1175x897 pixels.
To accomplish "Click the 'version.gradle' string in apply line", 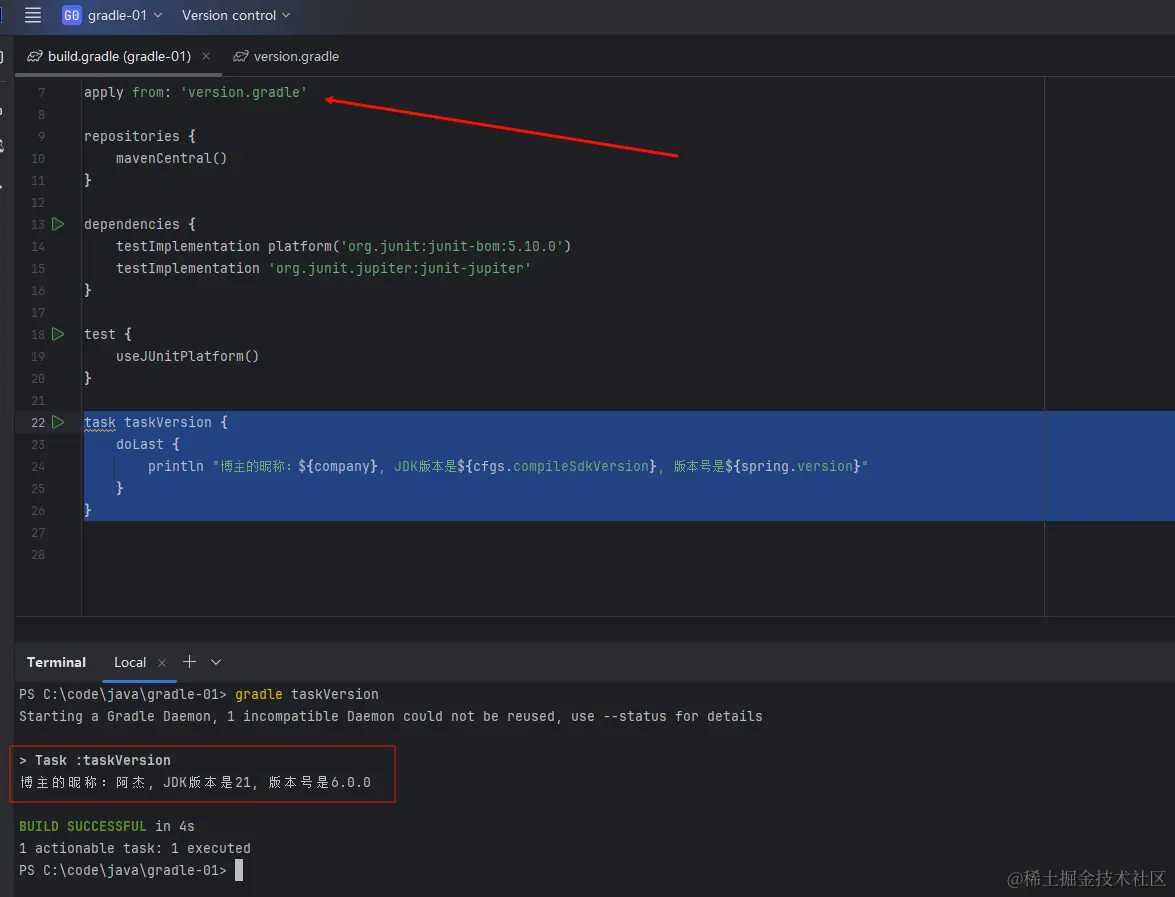I will (x=244, y=92).
